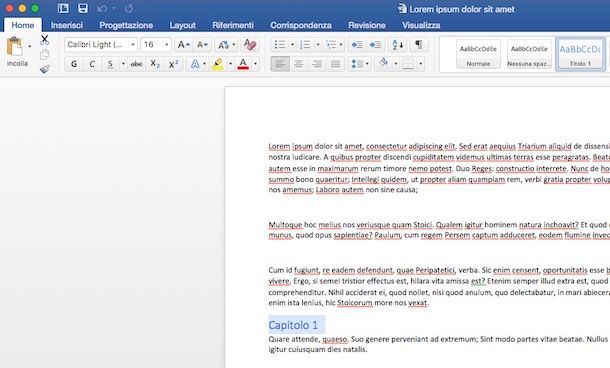Open highlight color picker arrow
The width and height of the screenshot is (610, 368).
pos(230,64)
